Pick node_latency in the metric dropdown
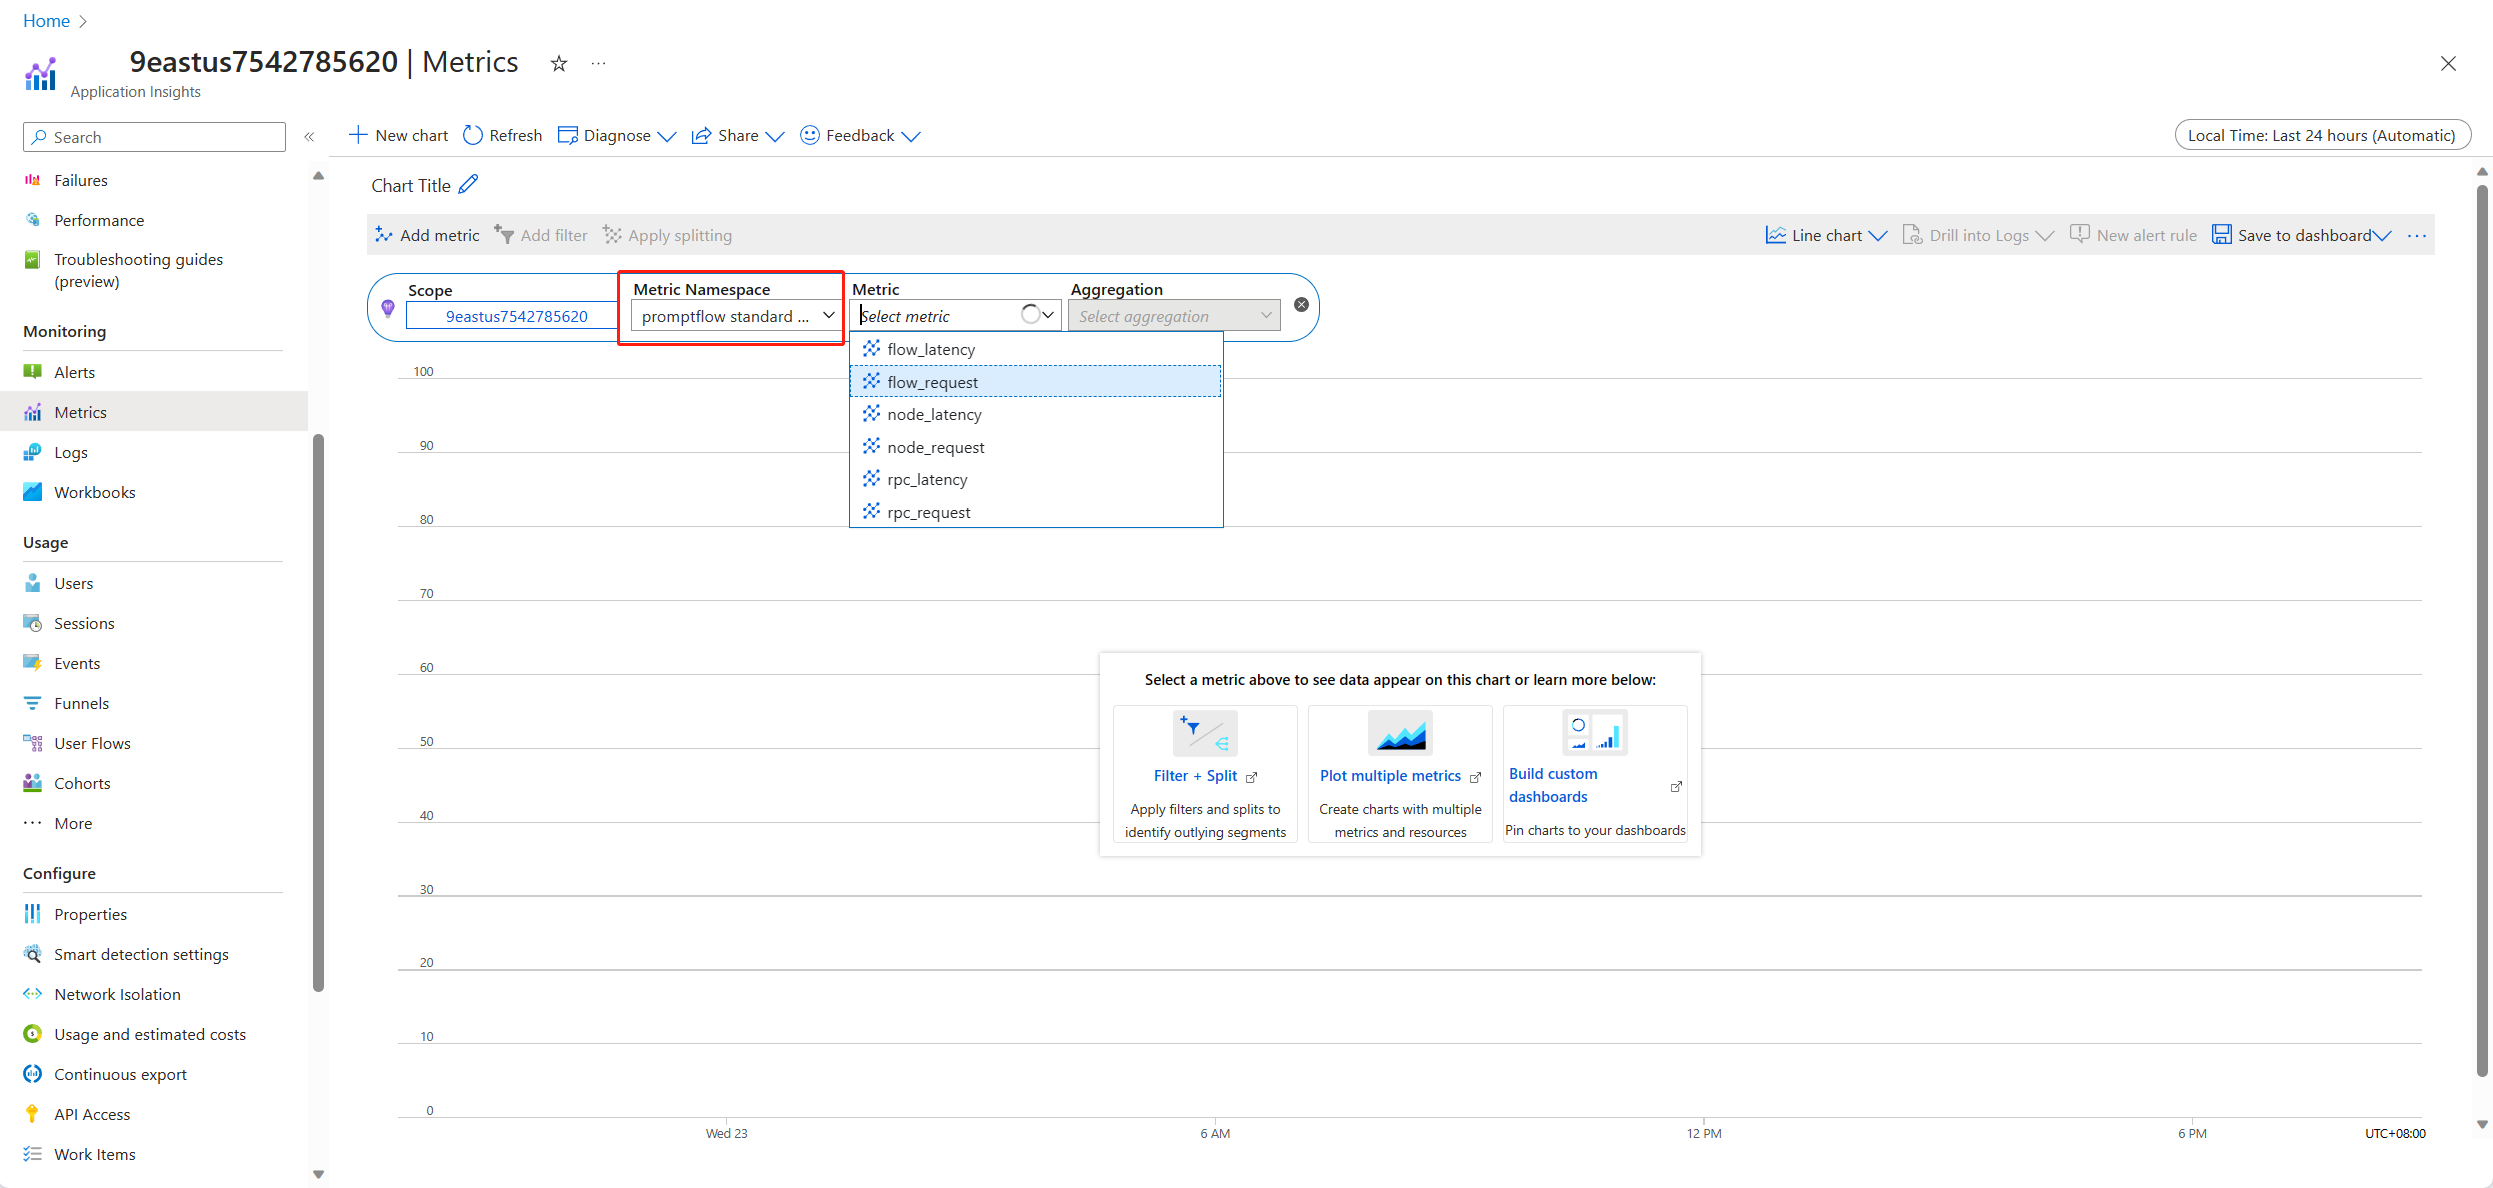 (934, 414)
